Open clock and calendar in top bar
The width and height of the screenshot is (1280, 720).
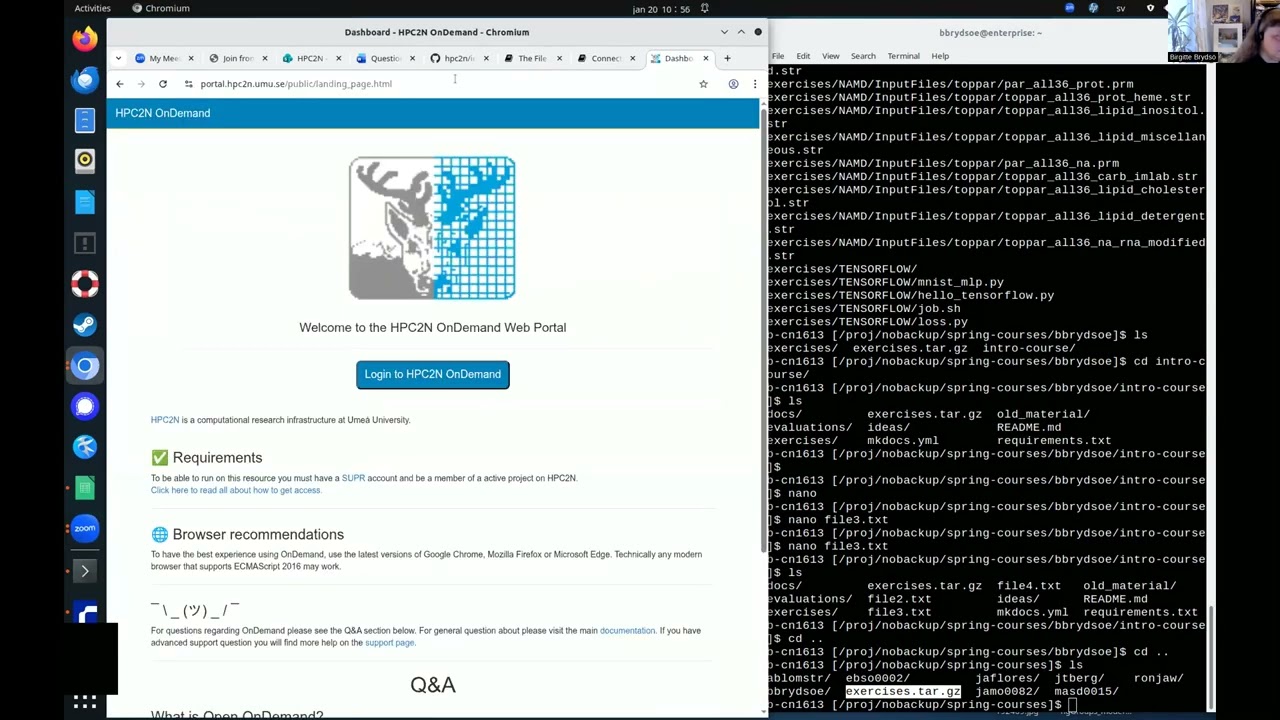coord(661,9)
